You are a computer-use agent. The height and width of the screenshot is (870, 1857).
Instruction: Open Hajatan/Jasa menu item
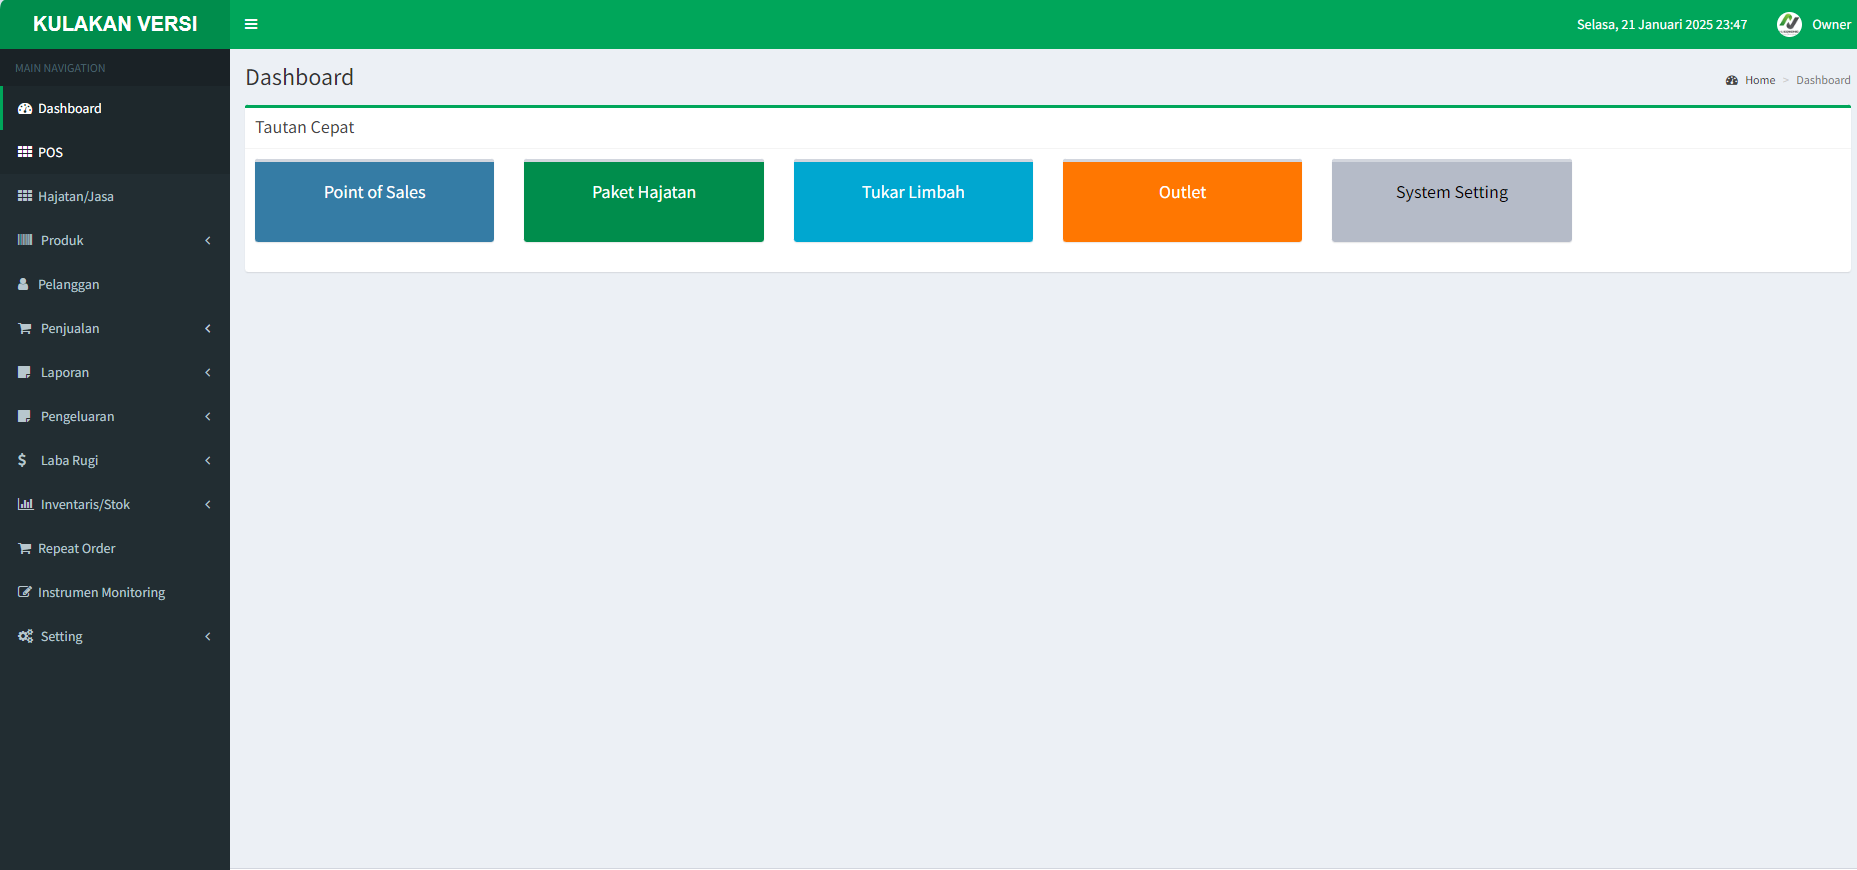[x=76, y=196]
